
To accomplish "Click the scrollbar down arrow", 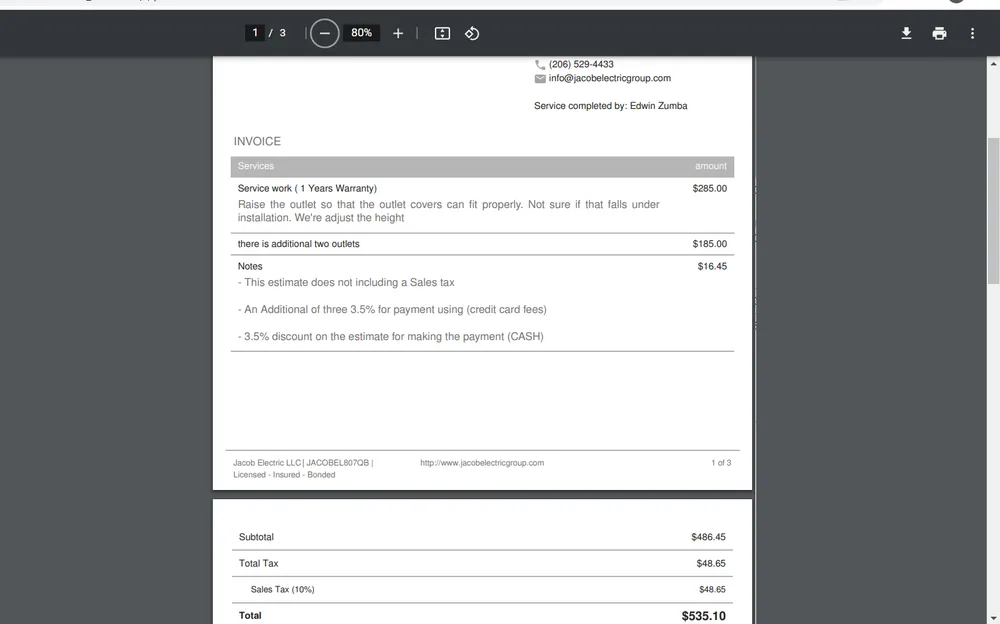I will pyautogui.click(x=992, y=617).
